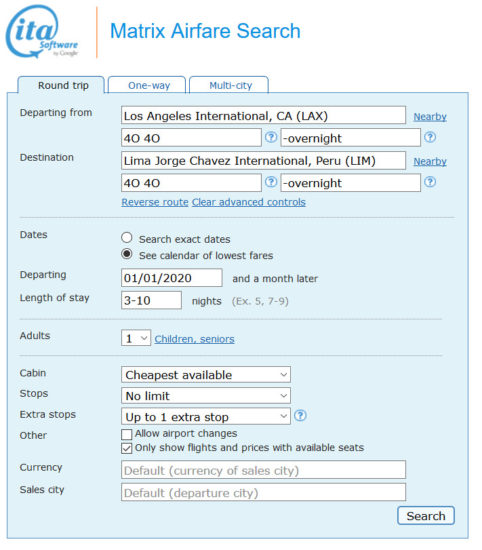This screenshot has width=482, height=550.
Task: Click help icon next to Extra stops
Action: point(300,416)
